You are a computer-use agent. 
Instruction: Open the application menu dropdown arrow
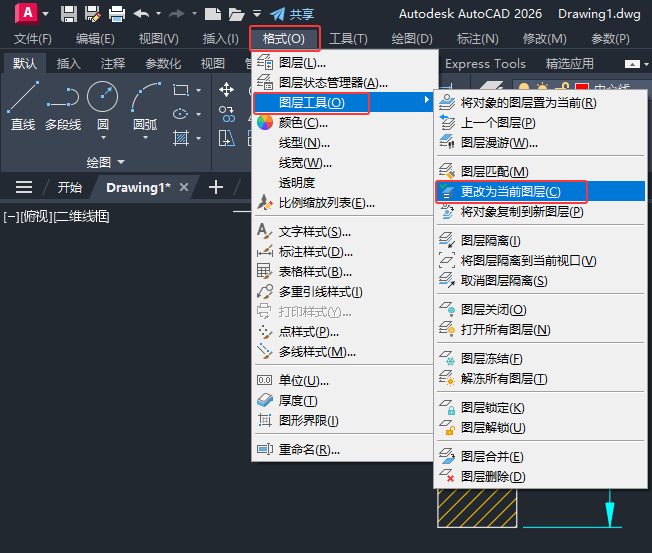click(x=46, y=14)
